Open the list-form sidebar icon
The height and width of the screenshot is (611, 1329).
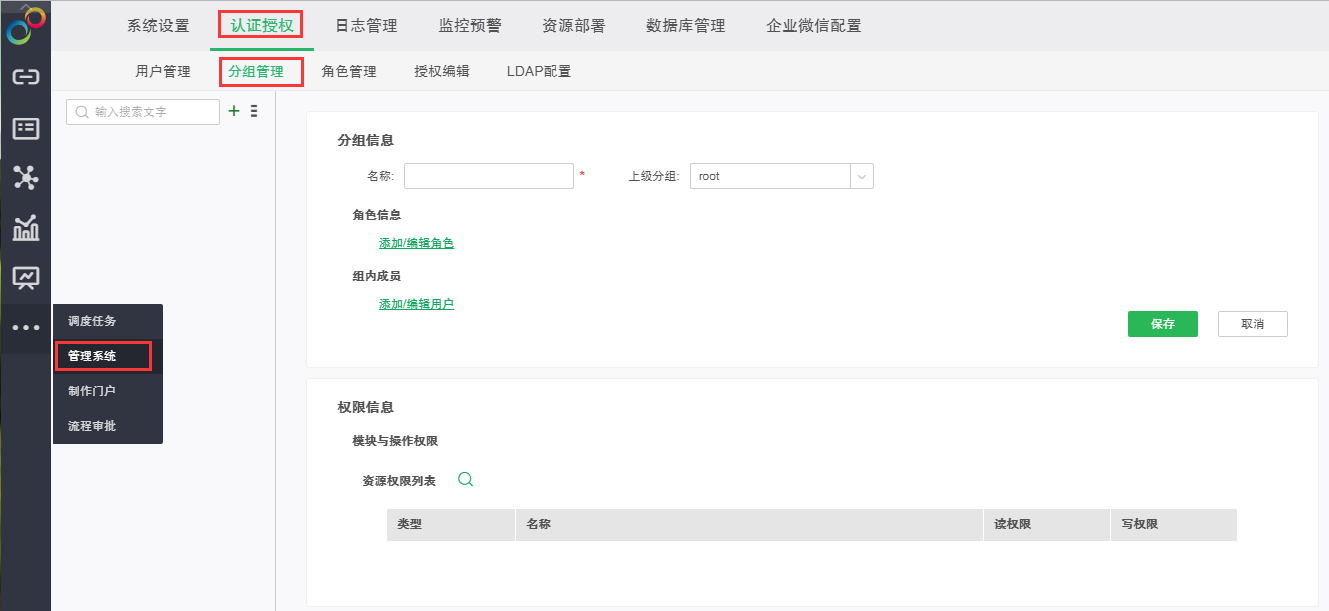(25, 128)
